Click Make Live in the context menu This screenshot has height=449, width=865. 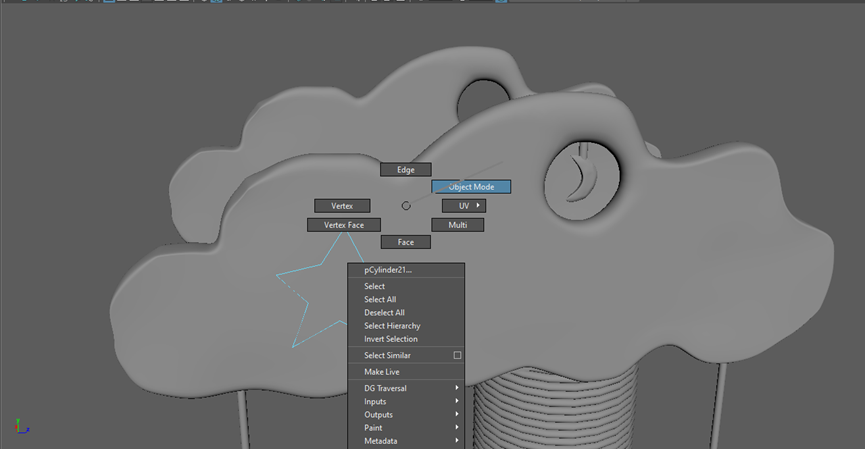[x=406, y=372]
